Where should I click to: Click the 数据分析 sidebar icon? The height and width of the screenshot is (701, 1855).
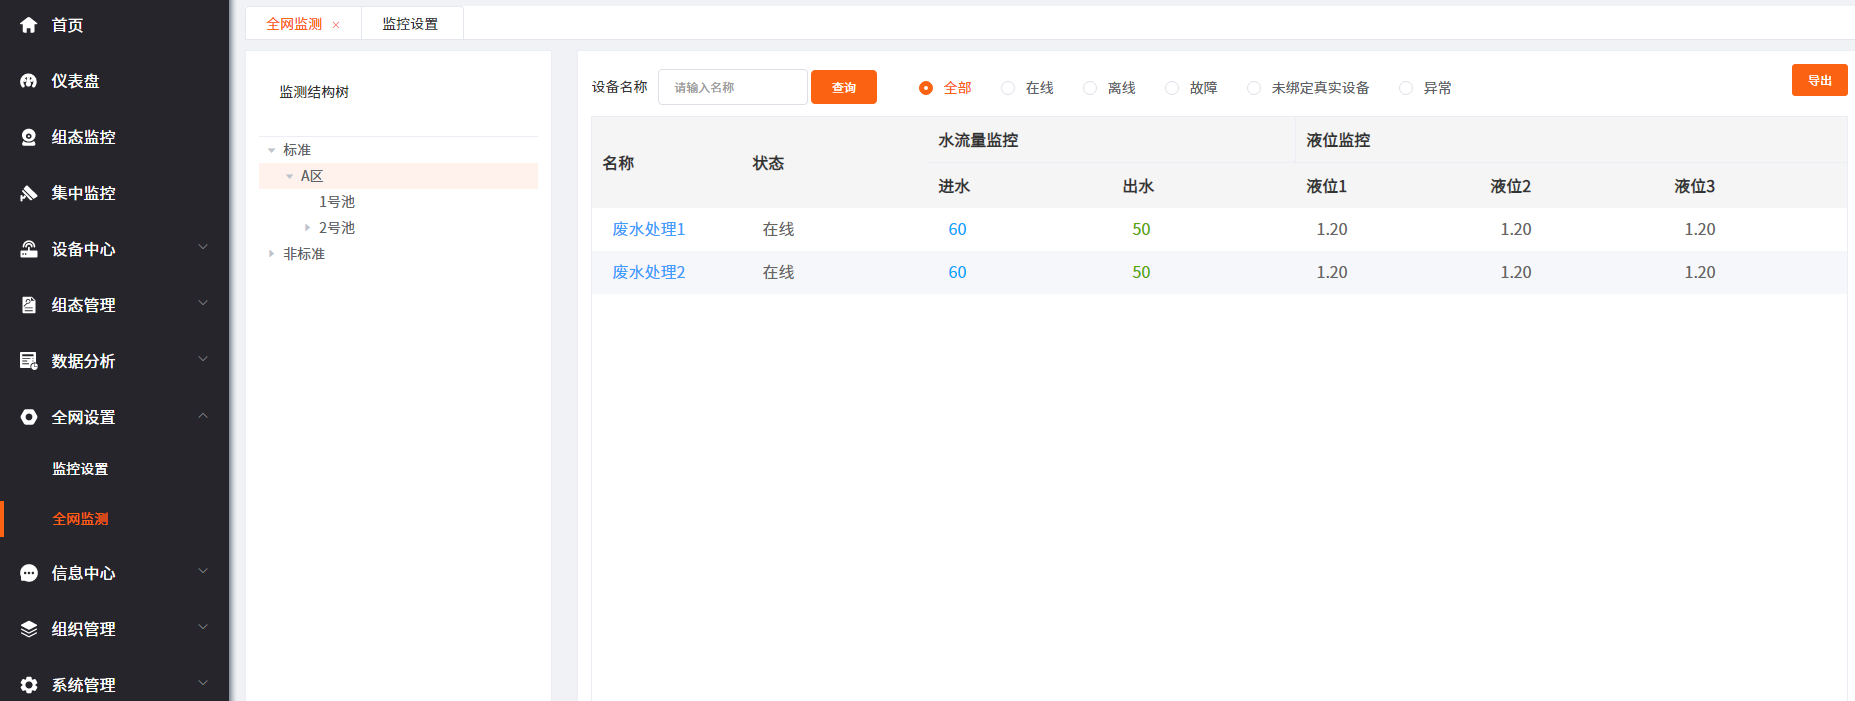pos(29,361)
